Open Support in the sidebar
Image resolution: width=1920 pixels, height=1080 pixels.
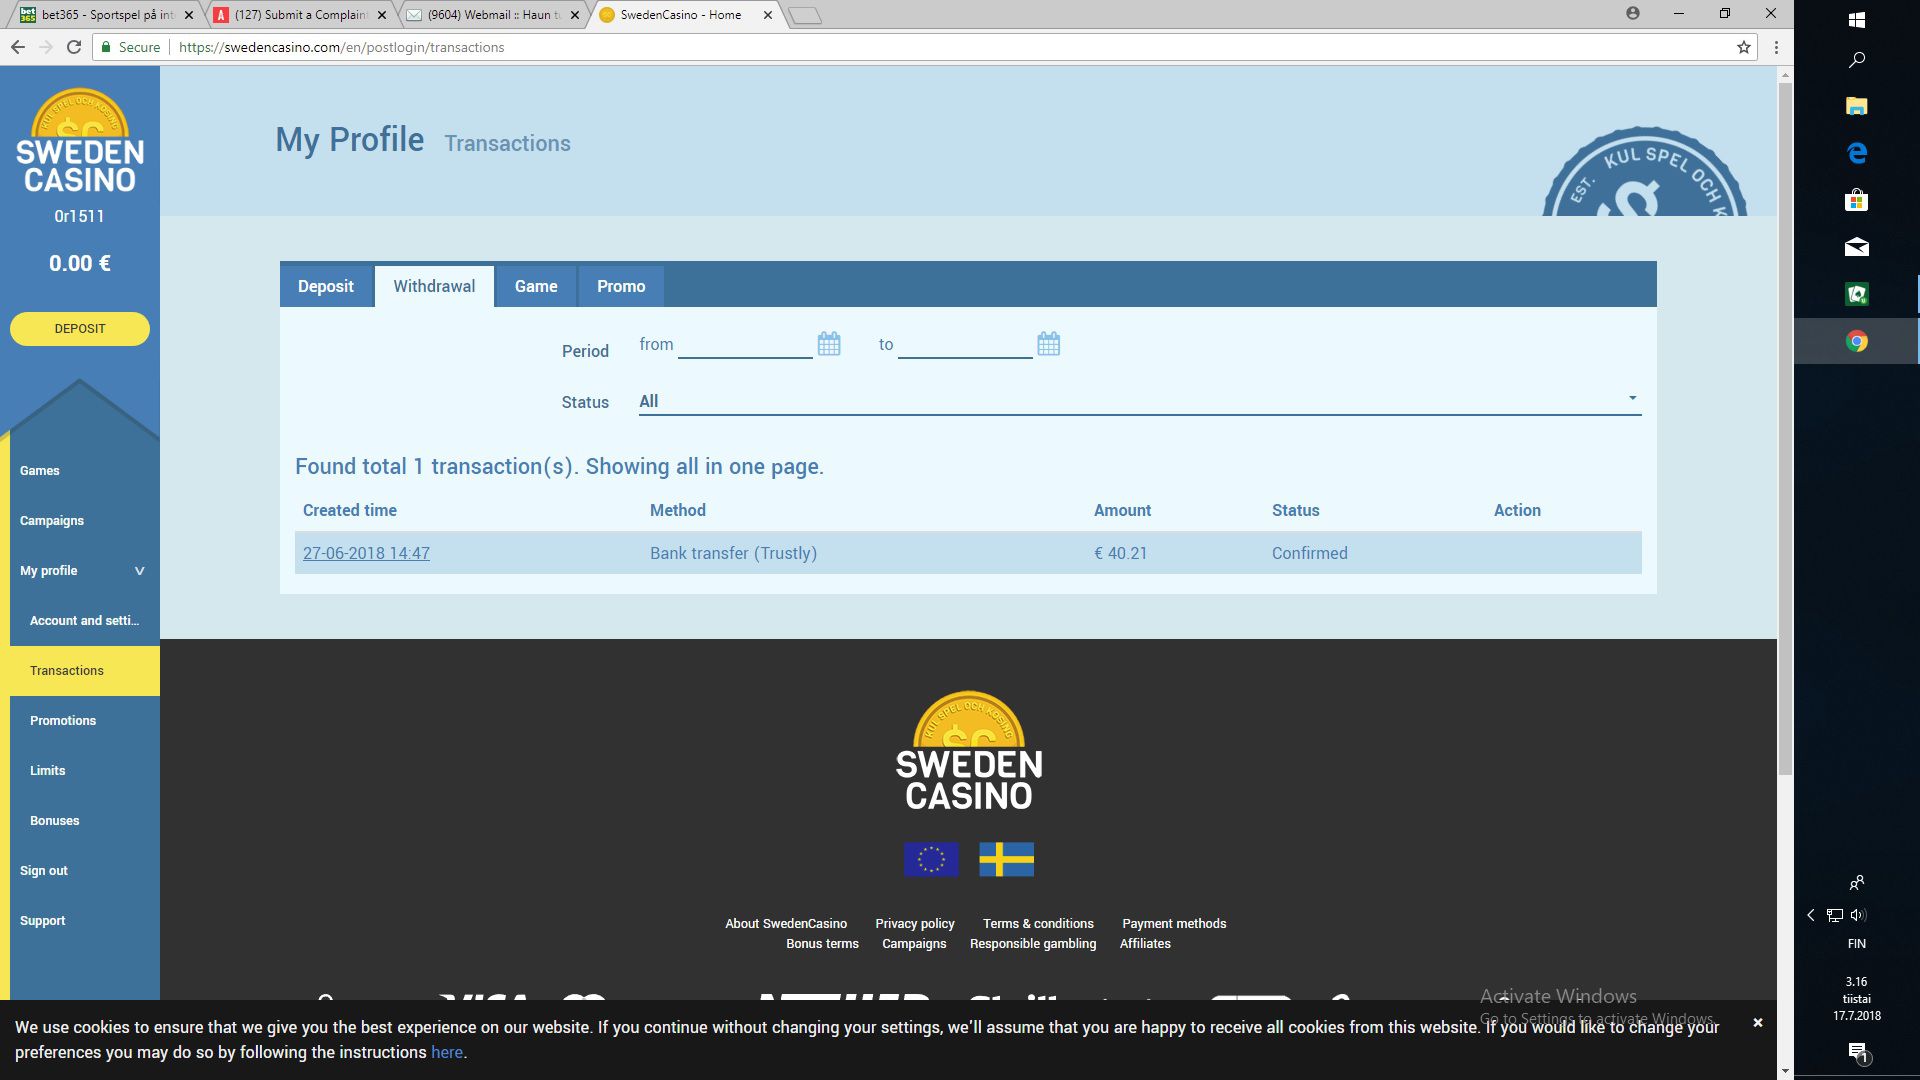[x=42, y=921]
